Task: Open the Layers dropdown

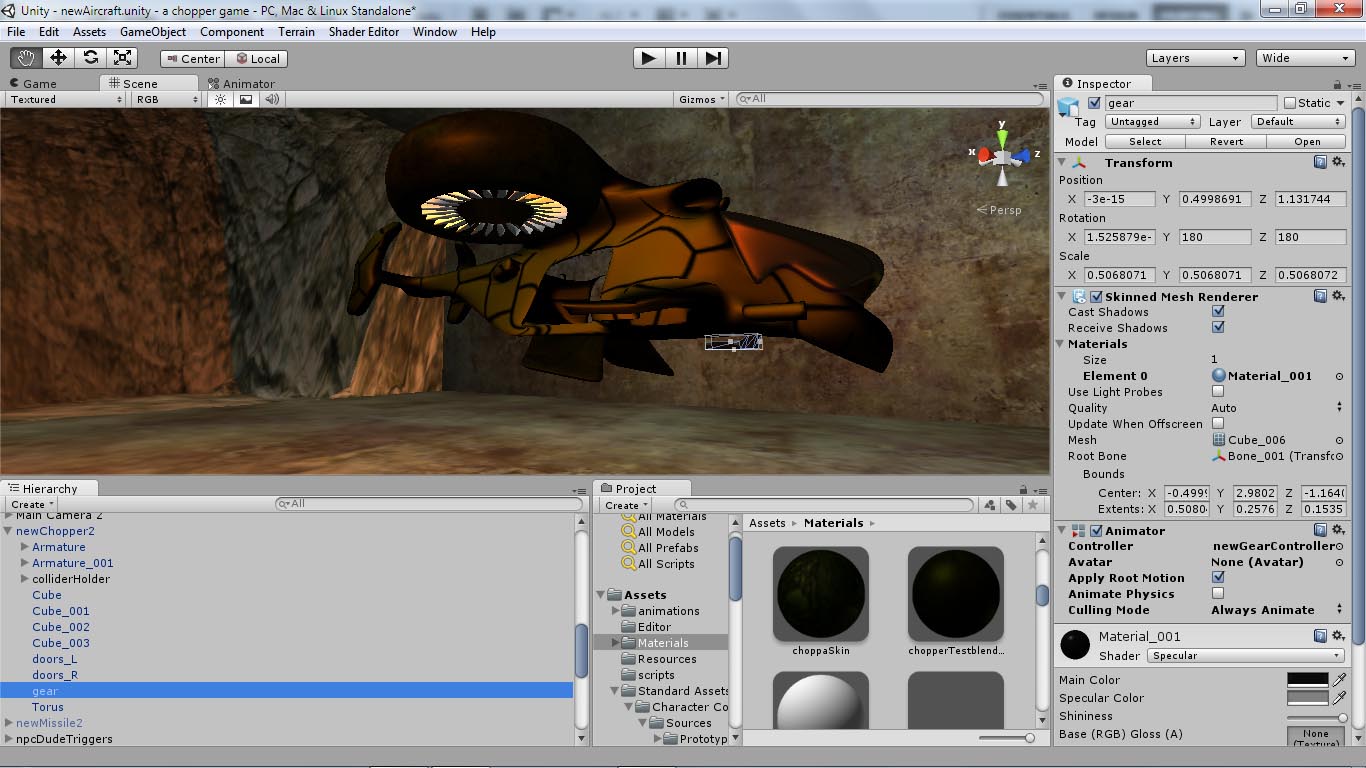Action: (1195, 58)
